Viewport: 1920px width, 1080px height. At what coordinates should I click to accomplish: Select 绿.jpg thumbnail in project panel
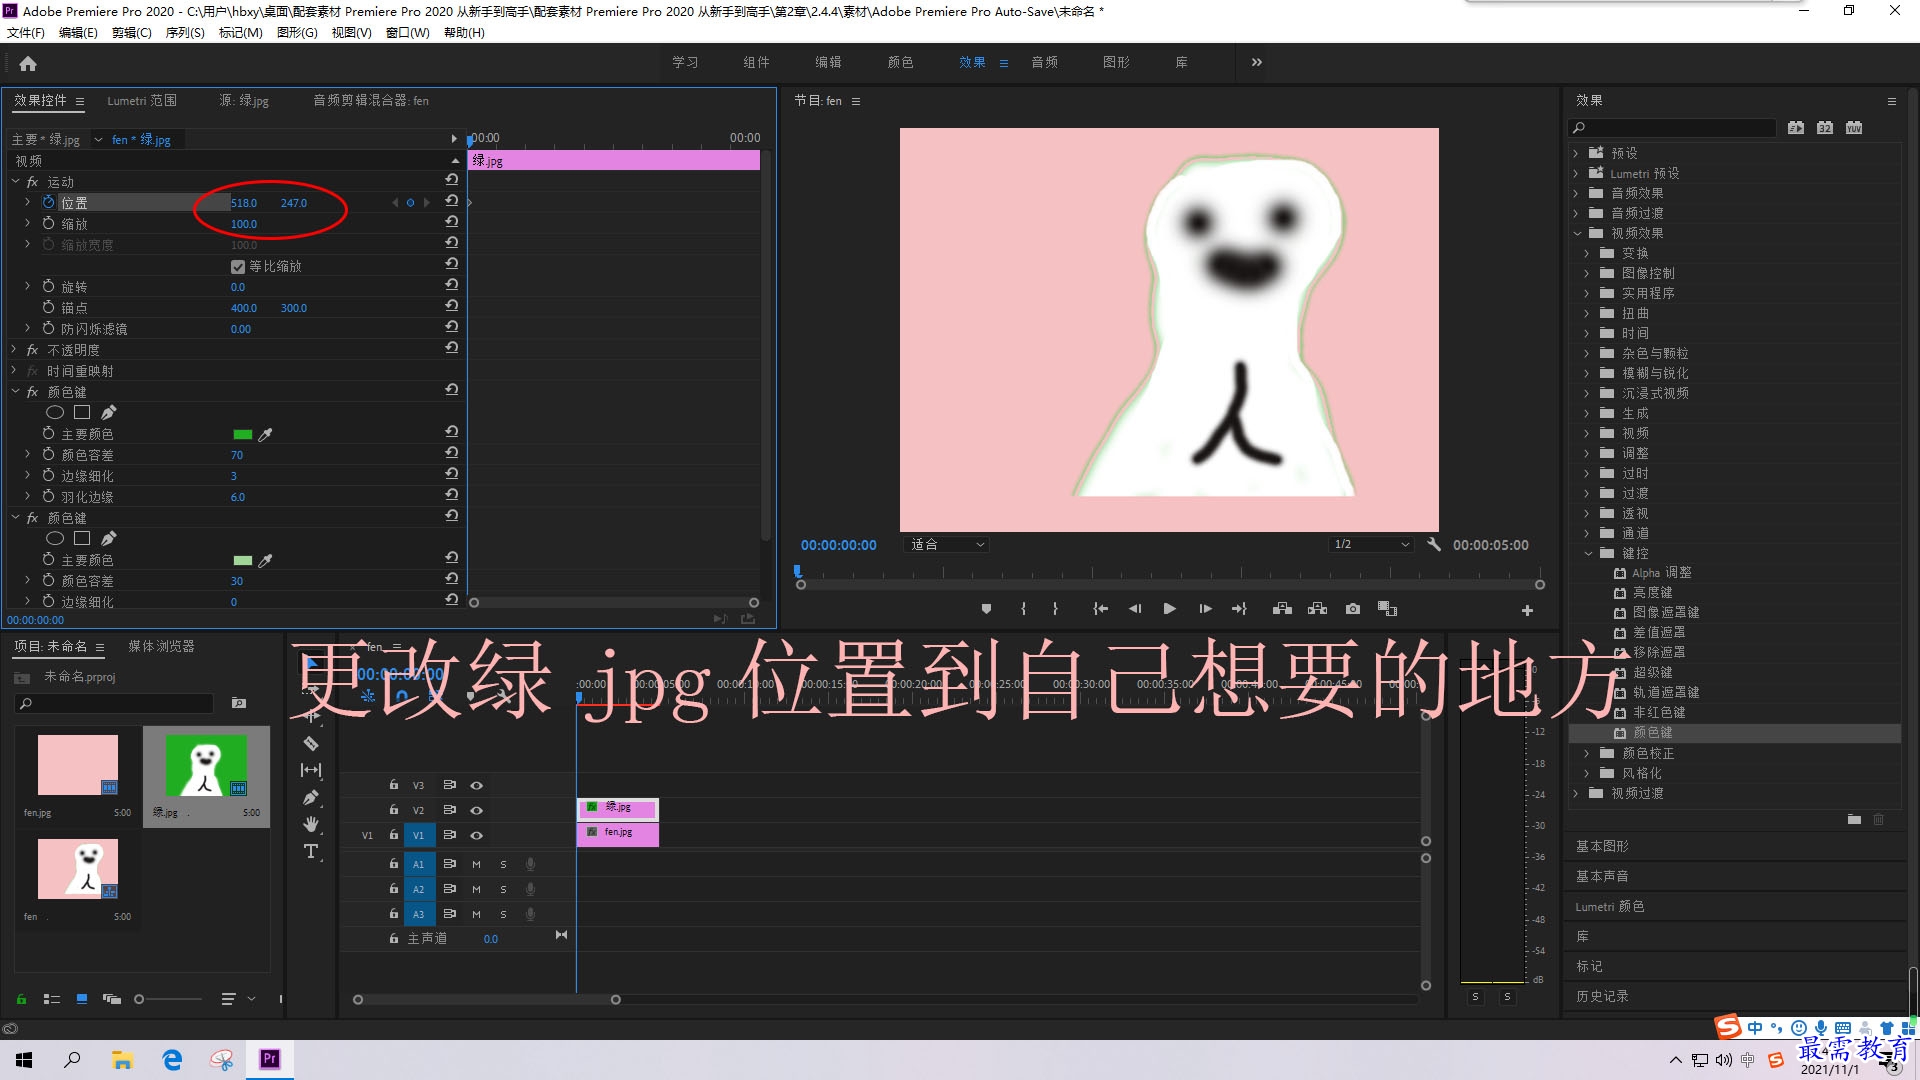[x=206, y=766]
